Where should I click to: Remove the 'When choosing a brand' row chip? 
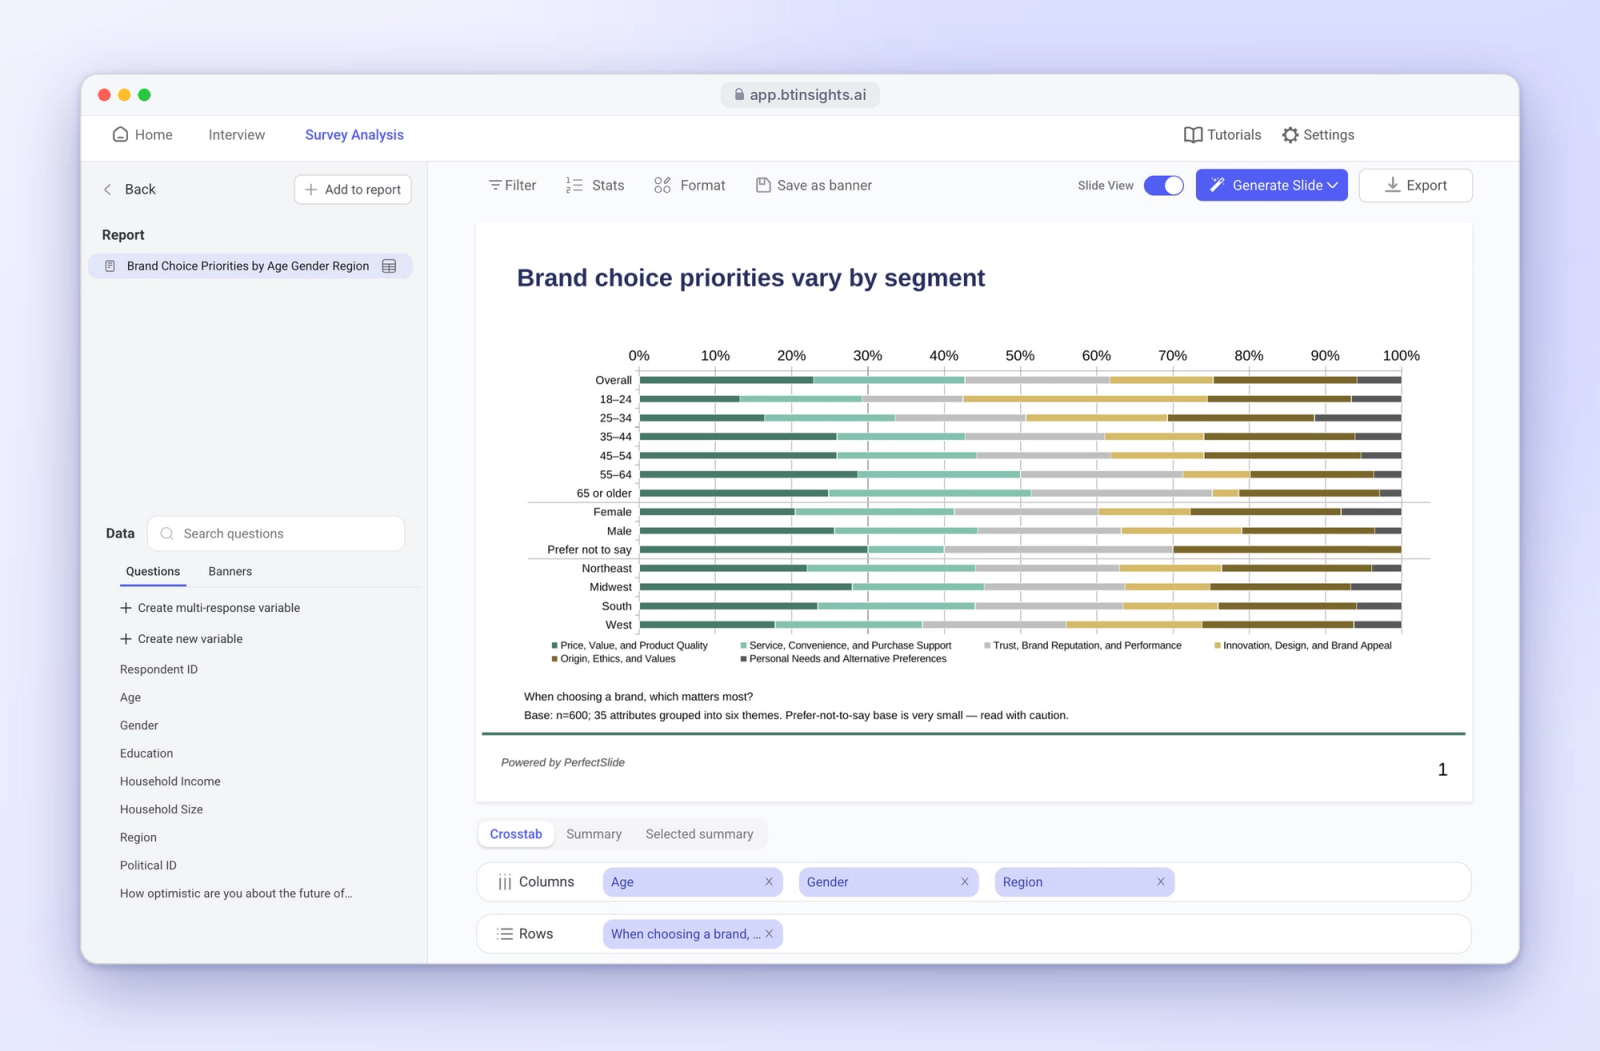769,934
